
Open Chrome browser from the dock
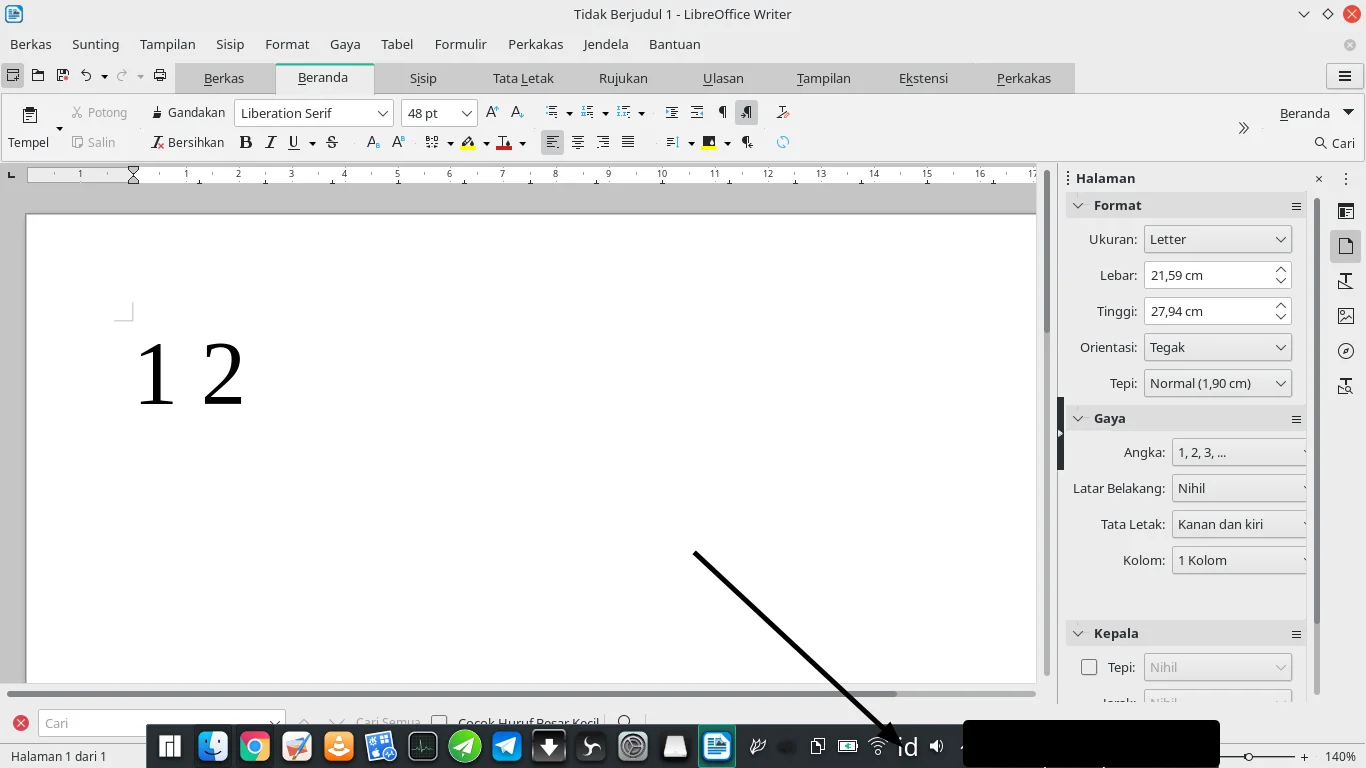pos(255,746)
